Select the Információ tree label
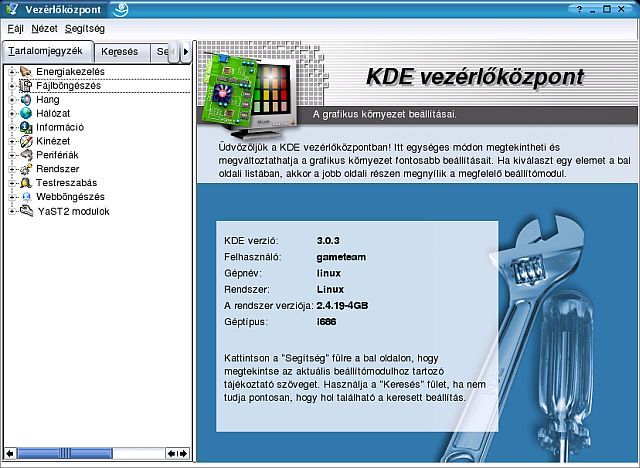This screenshot has height=468, width=640. pos(60,127)
